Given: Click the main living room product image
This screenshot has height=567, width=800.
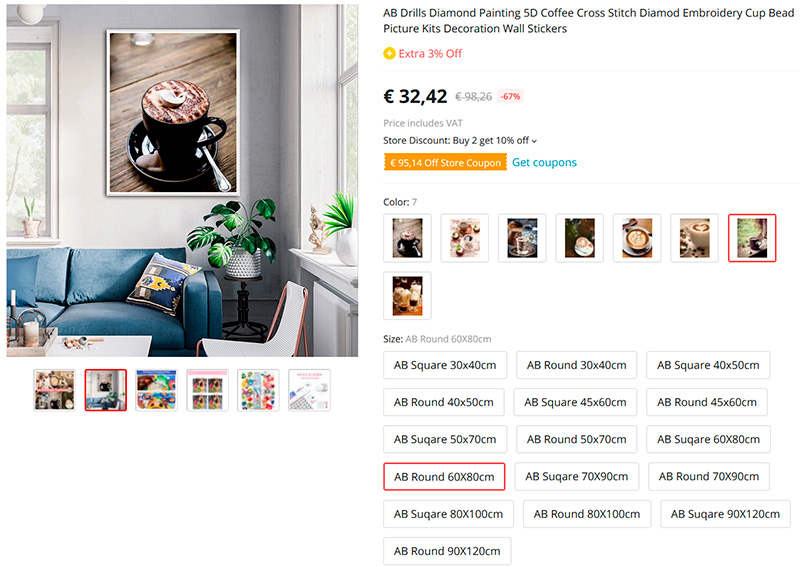Looking at the screenshot, I should tap(182, 180).
